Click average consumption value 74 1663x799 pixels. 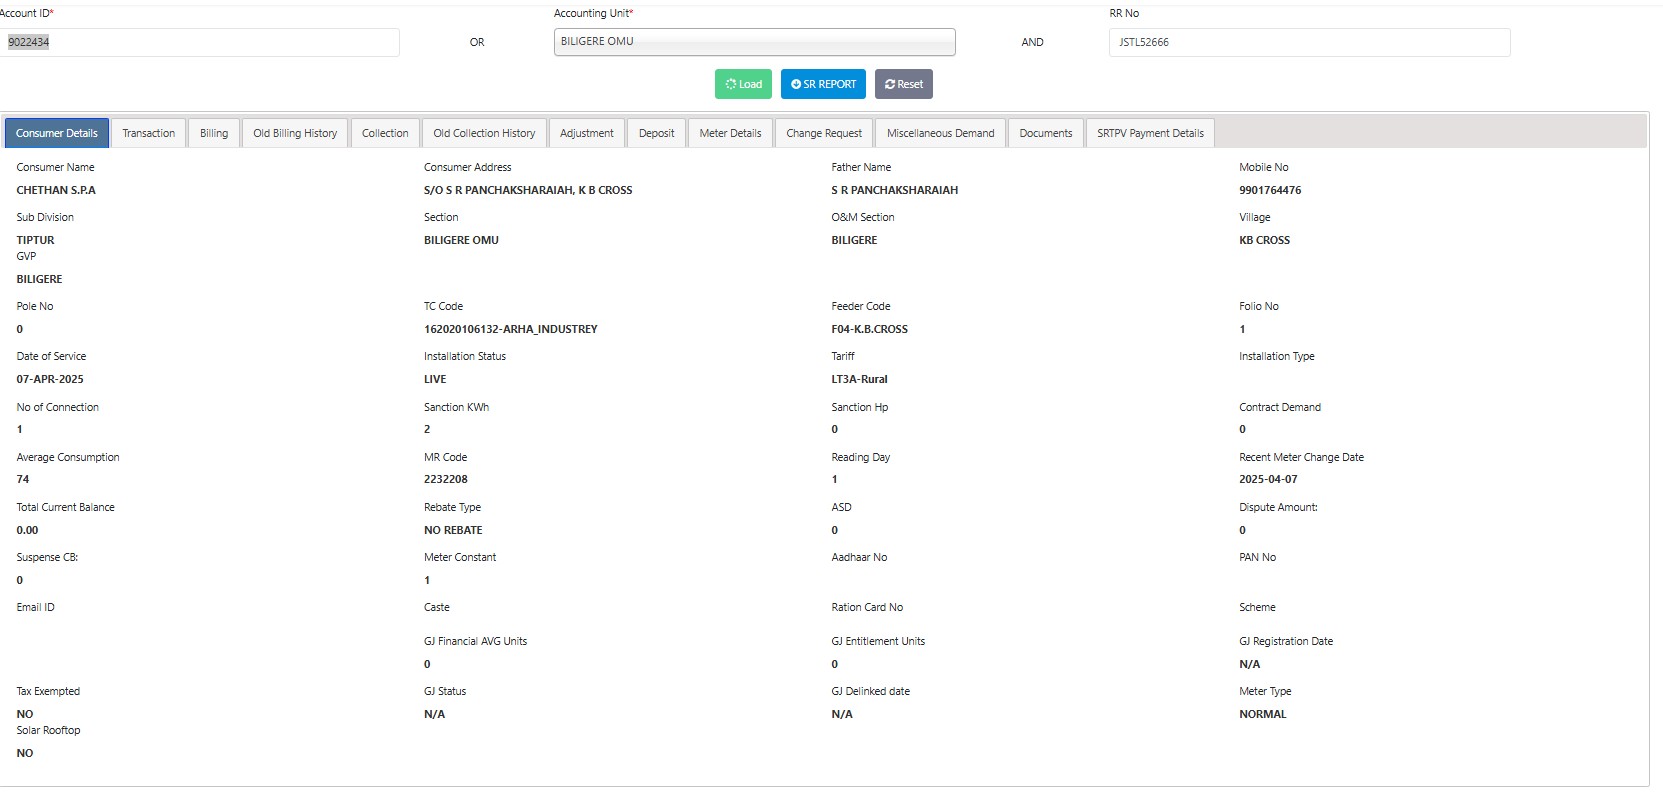tap(23, 479)
